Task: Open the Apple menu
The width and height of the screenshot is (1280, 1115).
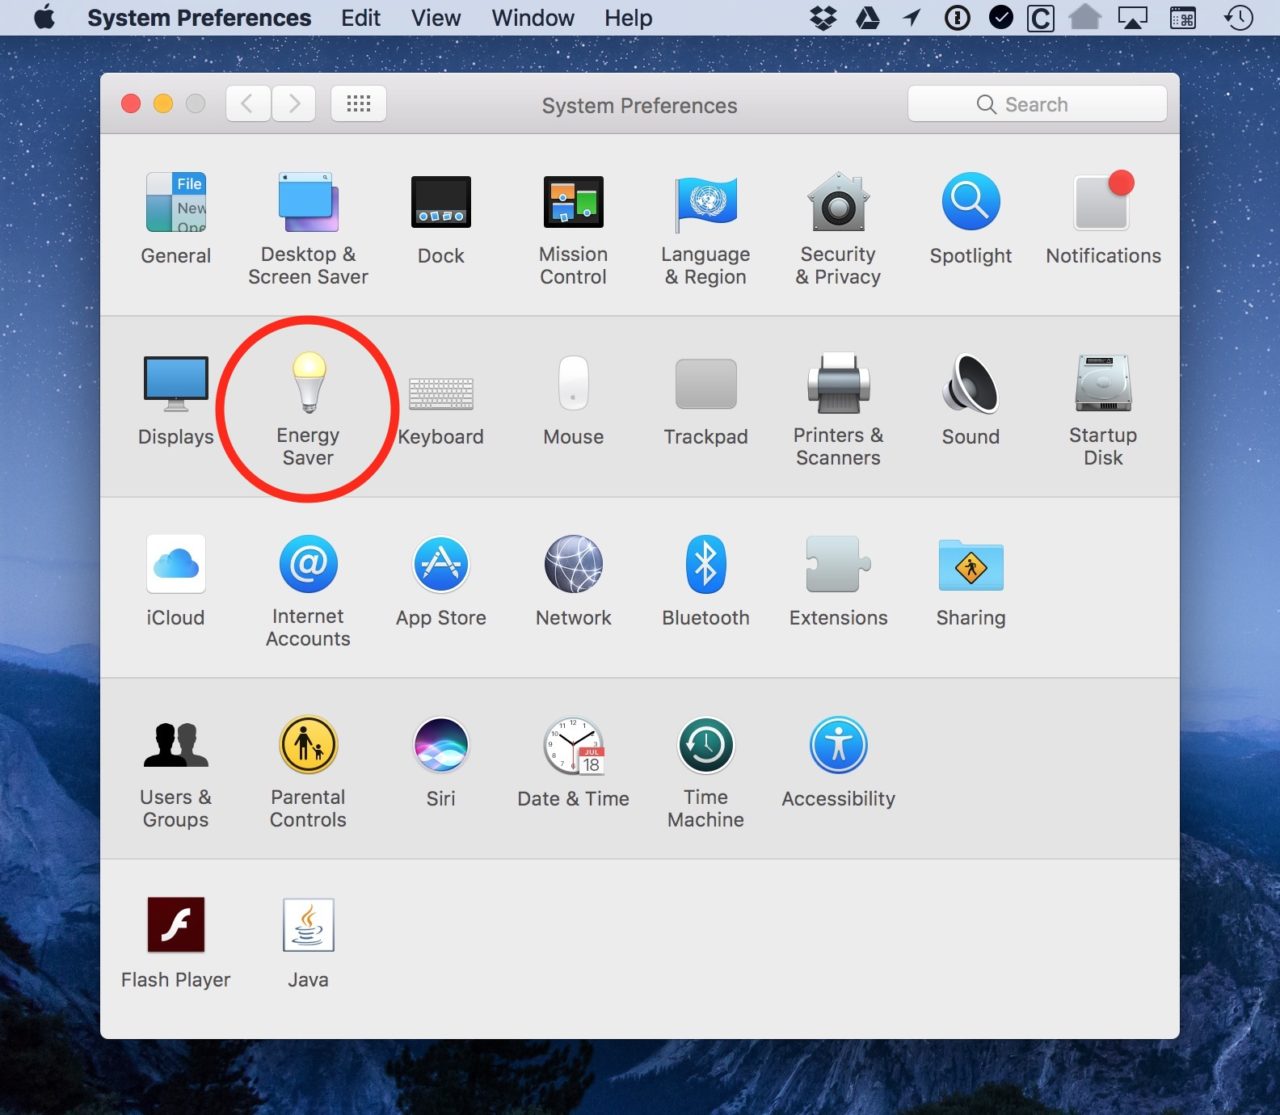Action: point(44,18)
